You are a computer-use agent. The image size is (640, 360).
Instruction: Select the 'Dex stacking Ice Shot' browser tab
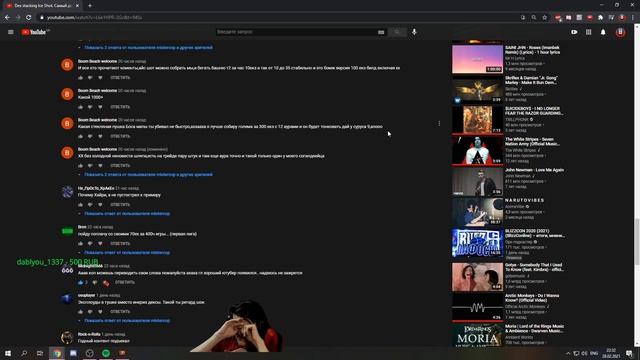(41, 6)
